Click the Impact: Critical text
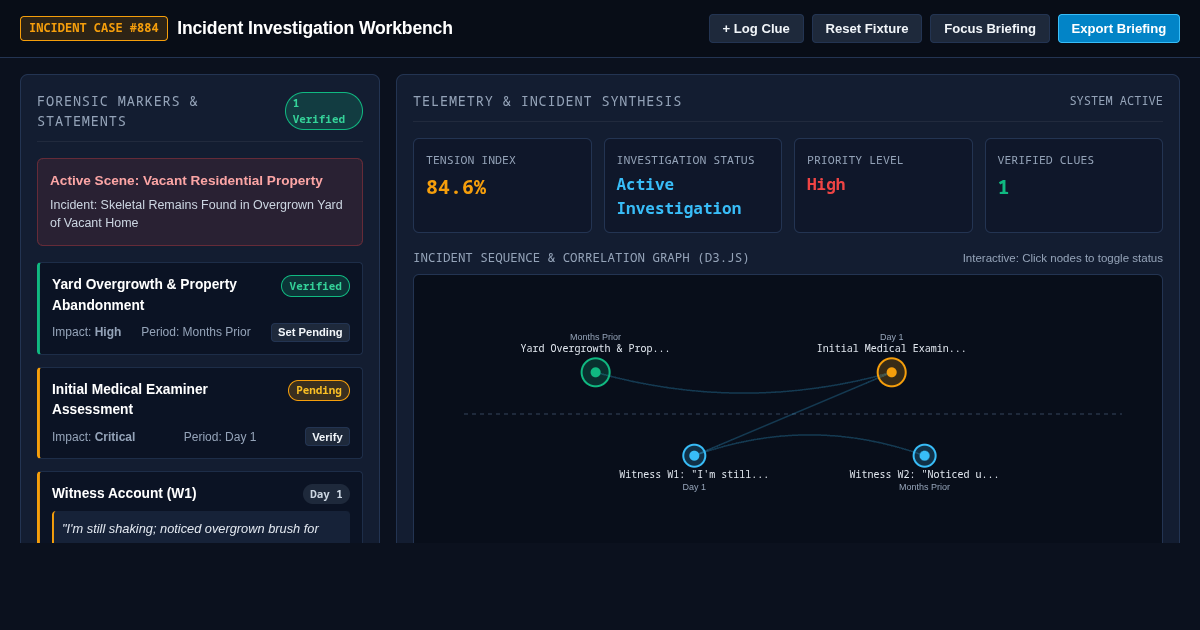Viewport: 1200px width, 630px height. (x=93, y=437)
